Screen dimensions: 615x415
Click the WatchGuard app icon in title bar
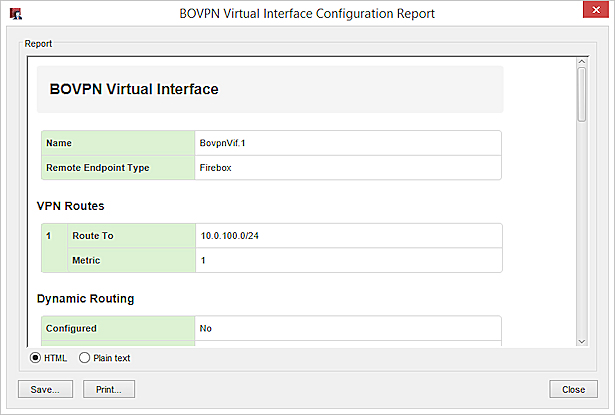(x=16, y=14)
